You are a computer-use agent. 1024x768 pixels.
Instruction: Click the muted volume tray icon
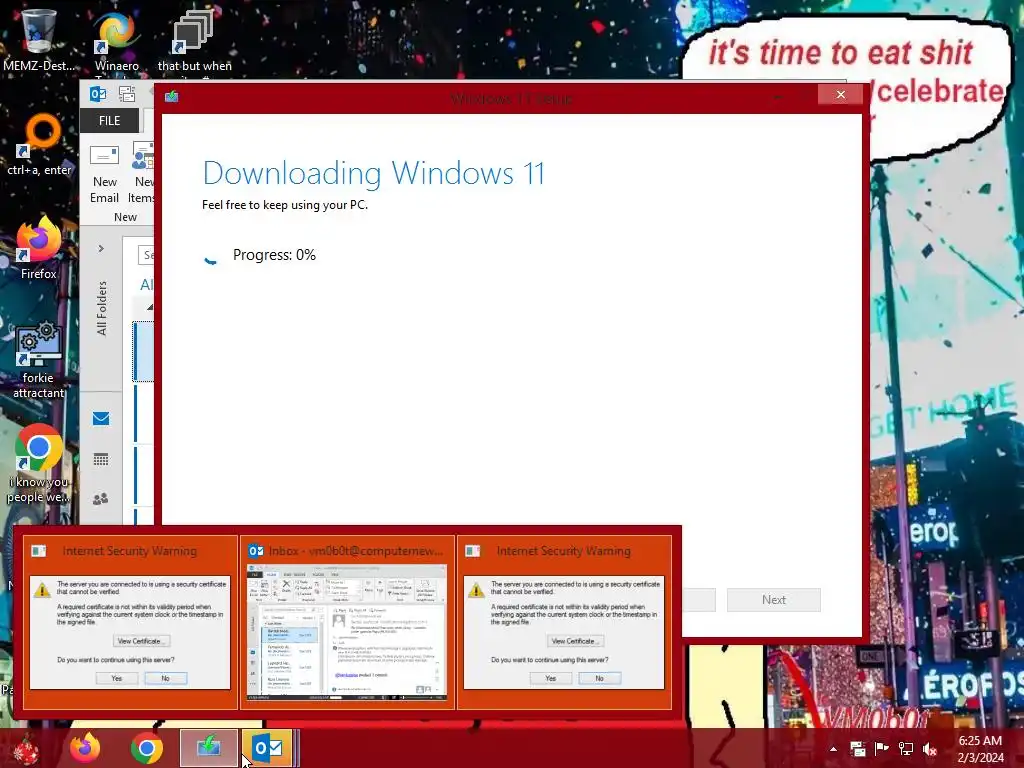pos(930,749)
